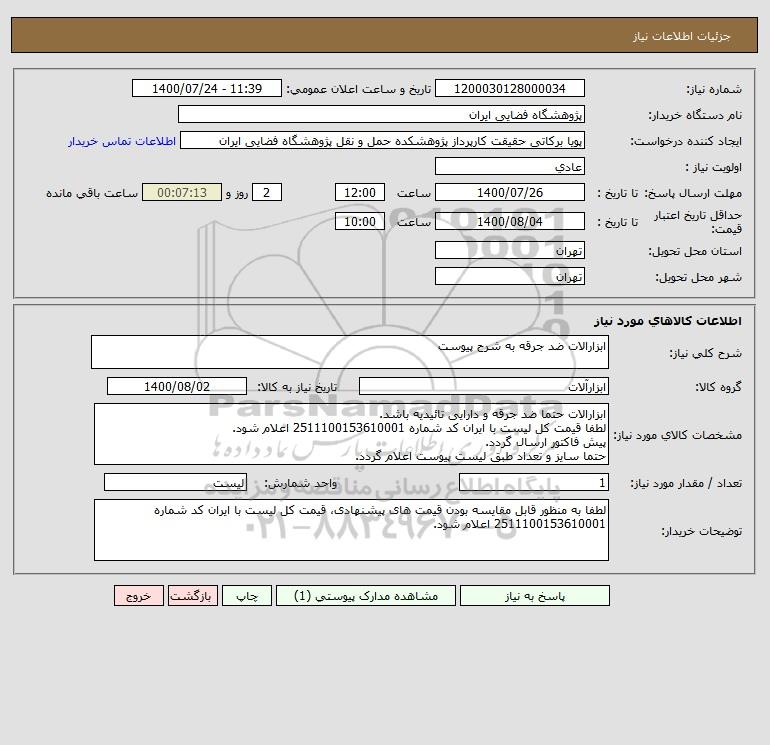
Task: Click buyer name field پژوهشگاه فضایی ایران
Action: (x=381, y=114)
